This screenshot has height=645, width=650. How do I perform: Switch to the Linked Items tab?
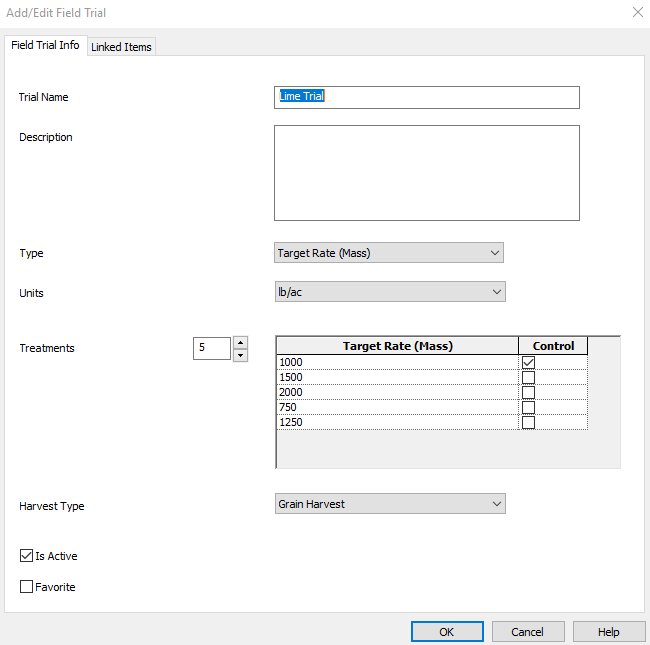point(121,47)
